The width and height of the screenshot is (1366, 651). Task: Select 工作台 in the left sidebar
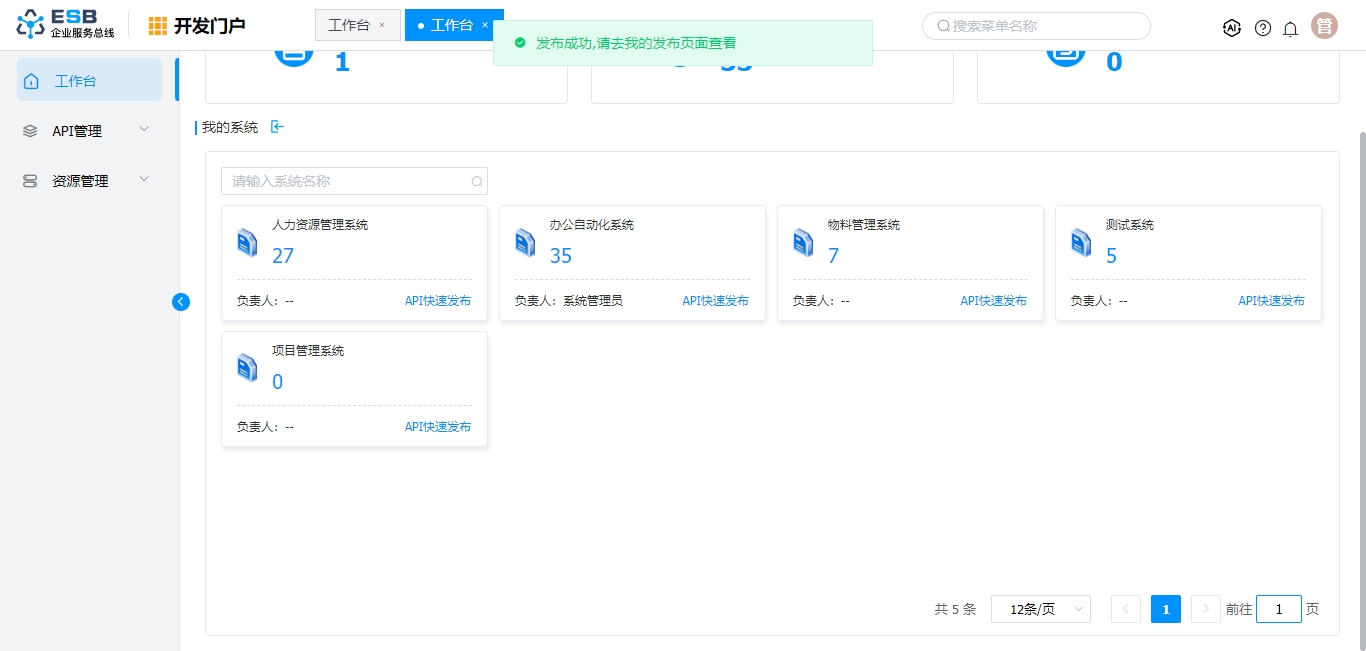tap(89, 81)
